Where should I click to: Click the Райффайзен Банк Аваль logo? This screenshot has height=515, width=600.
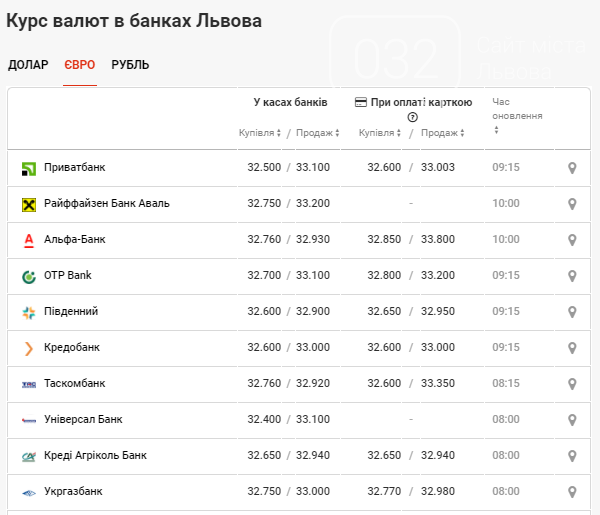29,204
